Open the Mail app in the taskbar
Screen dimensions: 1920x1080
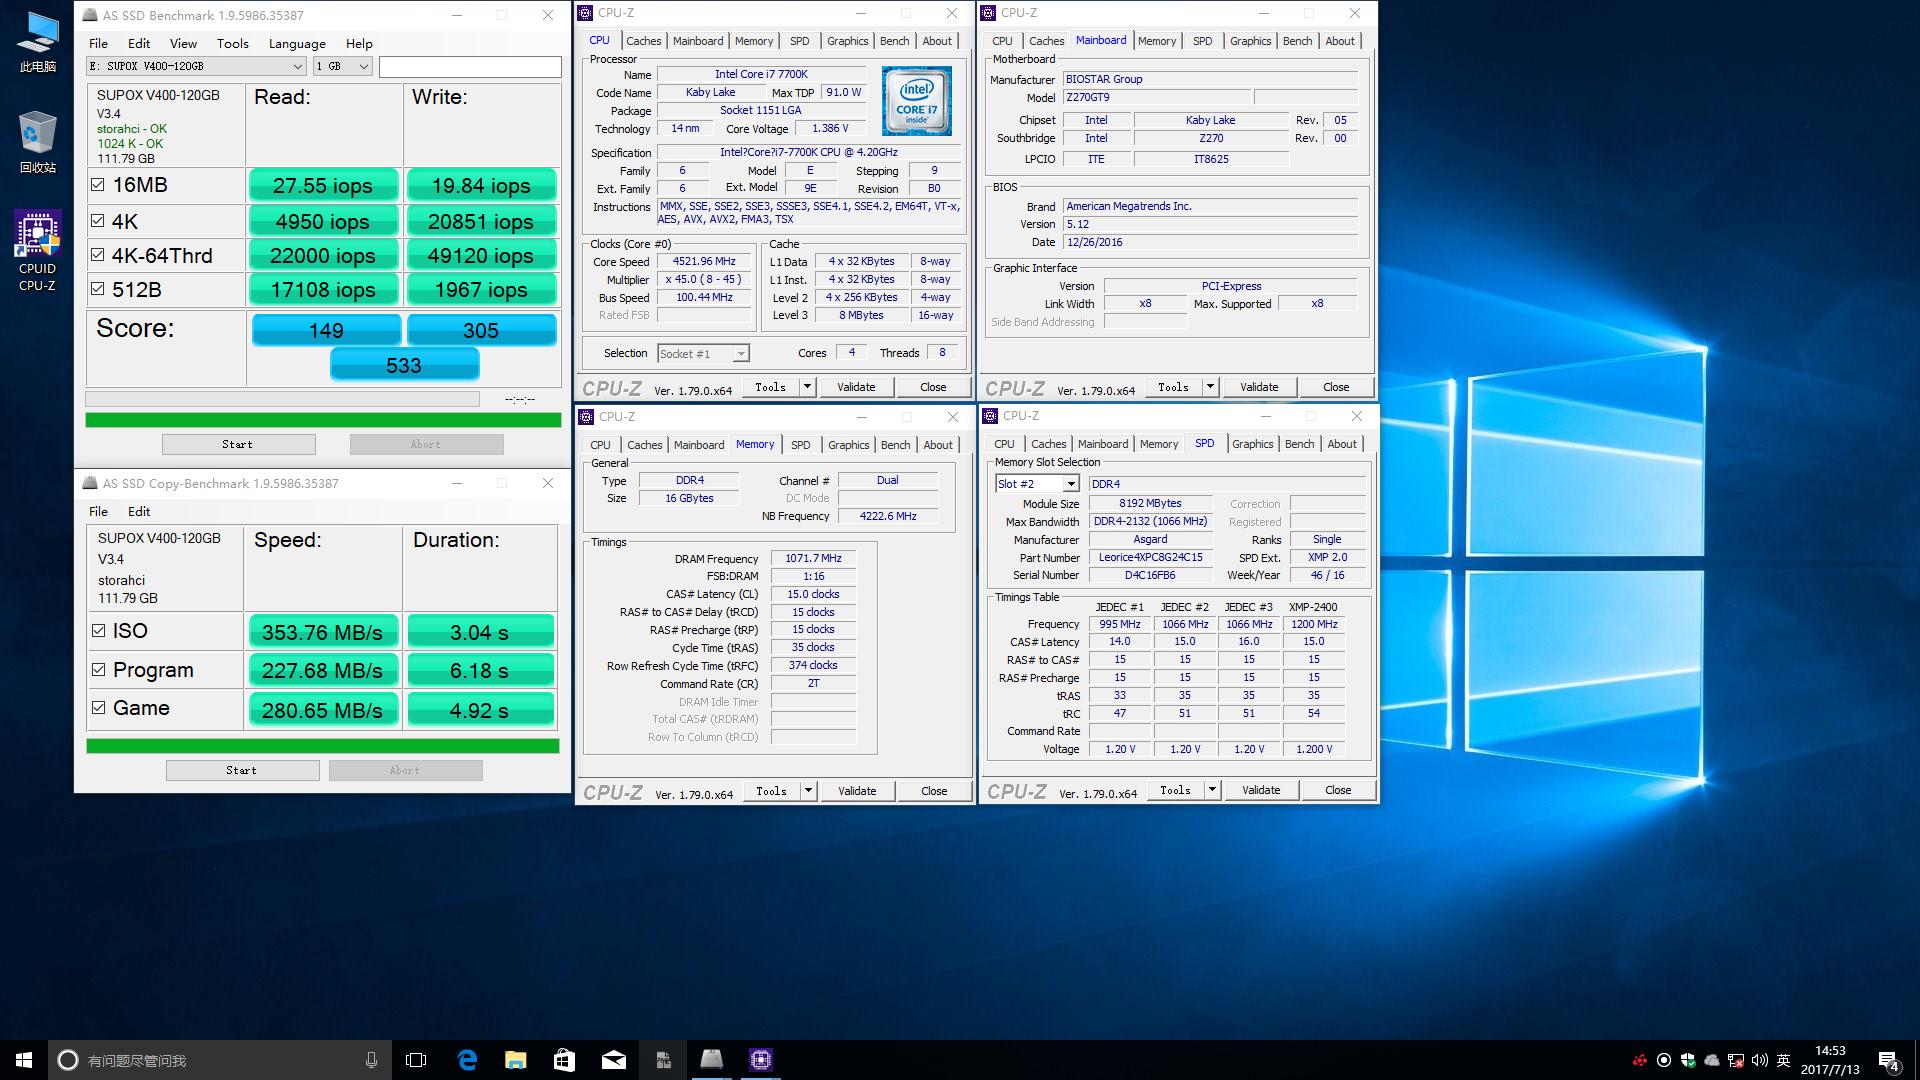[x=614, y=1060]
